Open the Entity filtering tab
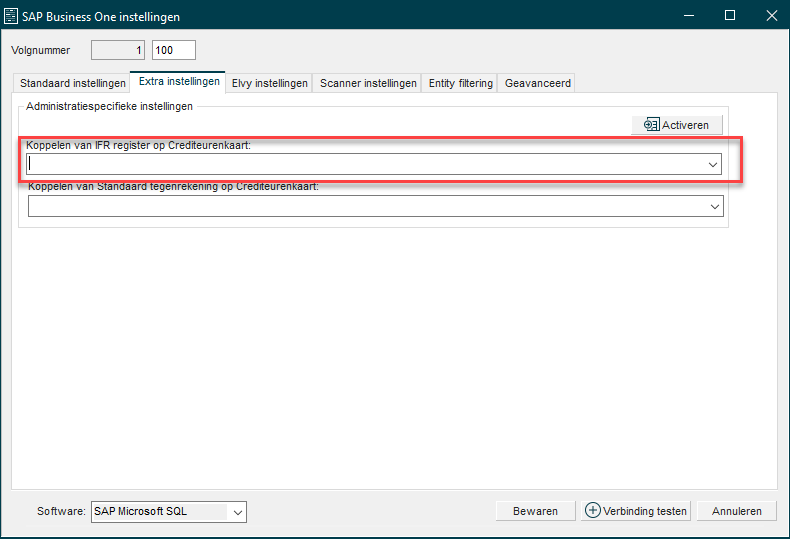Image resolution: width=790 pixels, height=539 pixels. (460, 83)
